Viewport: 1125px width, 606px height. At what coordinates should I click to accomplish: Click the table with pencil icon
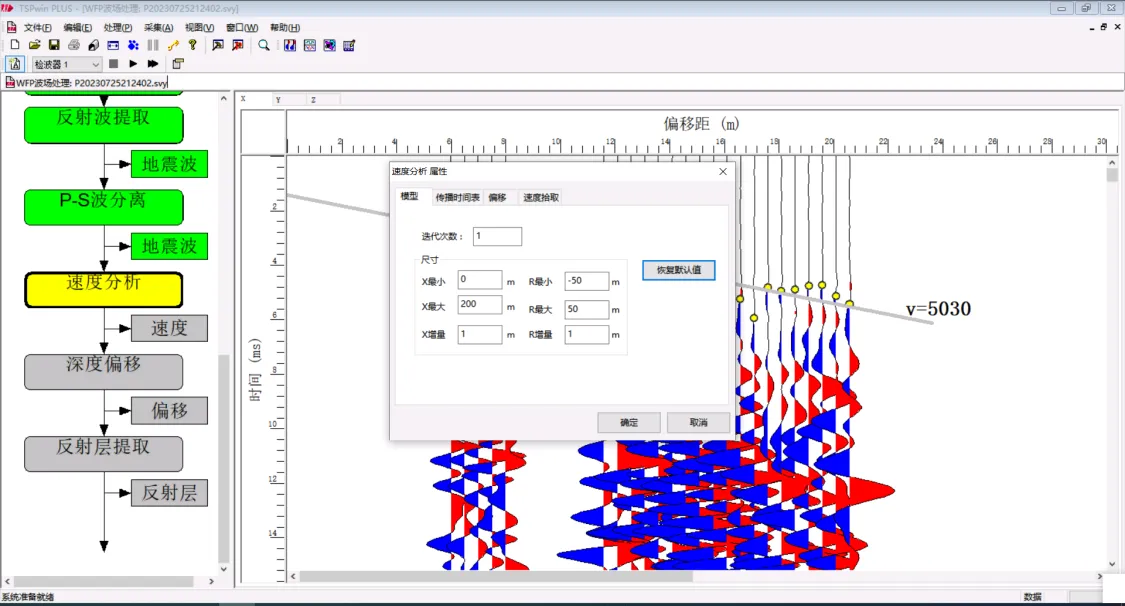[x=349, y=45]
